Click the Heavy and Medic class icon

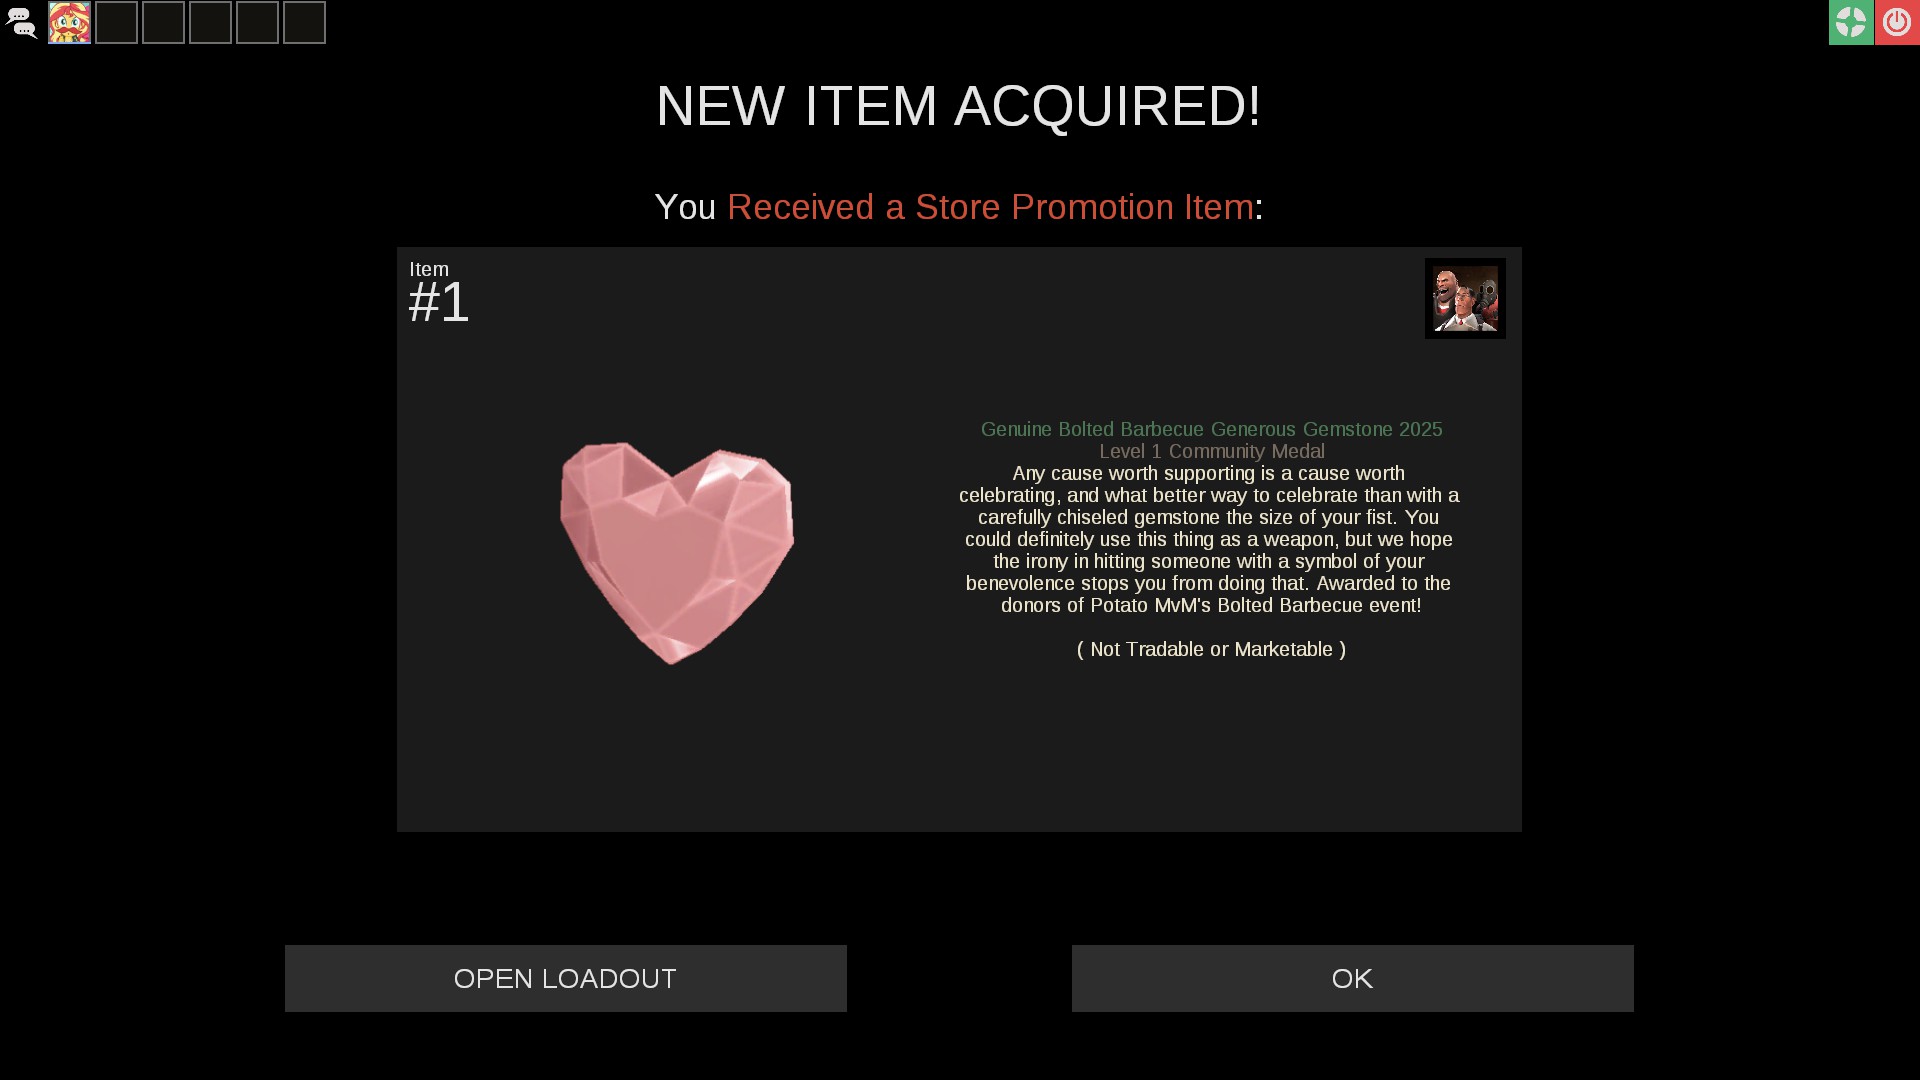[x=1465, y=298]
